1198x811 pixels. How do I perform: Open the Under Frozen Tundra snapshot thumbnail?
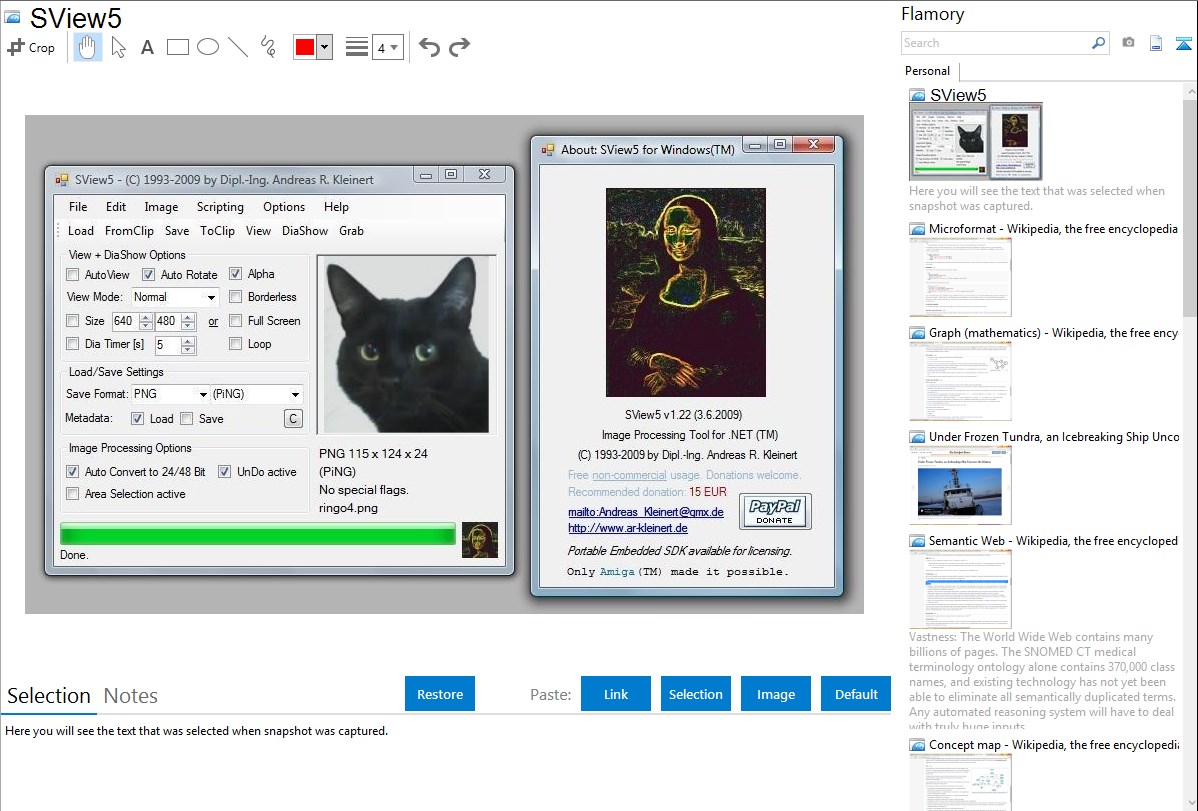(x=960, y=485)
